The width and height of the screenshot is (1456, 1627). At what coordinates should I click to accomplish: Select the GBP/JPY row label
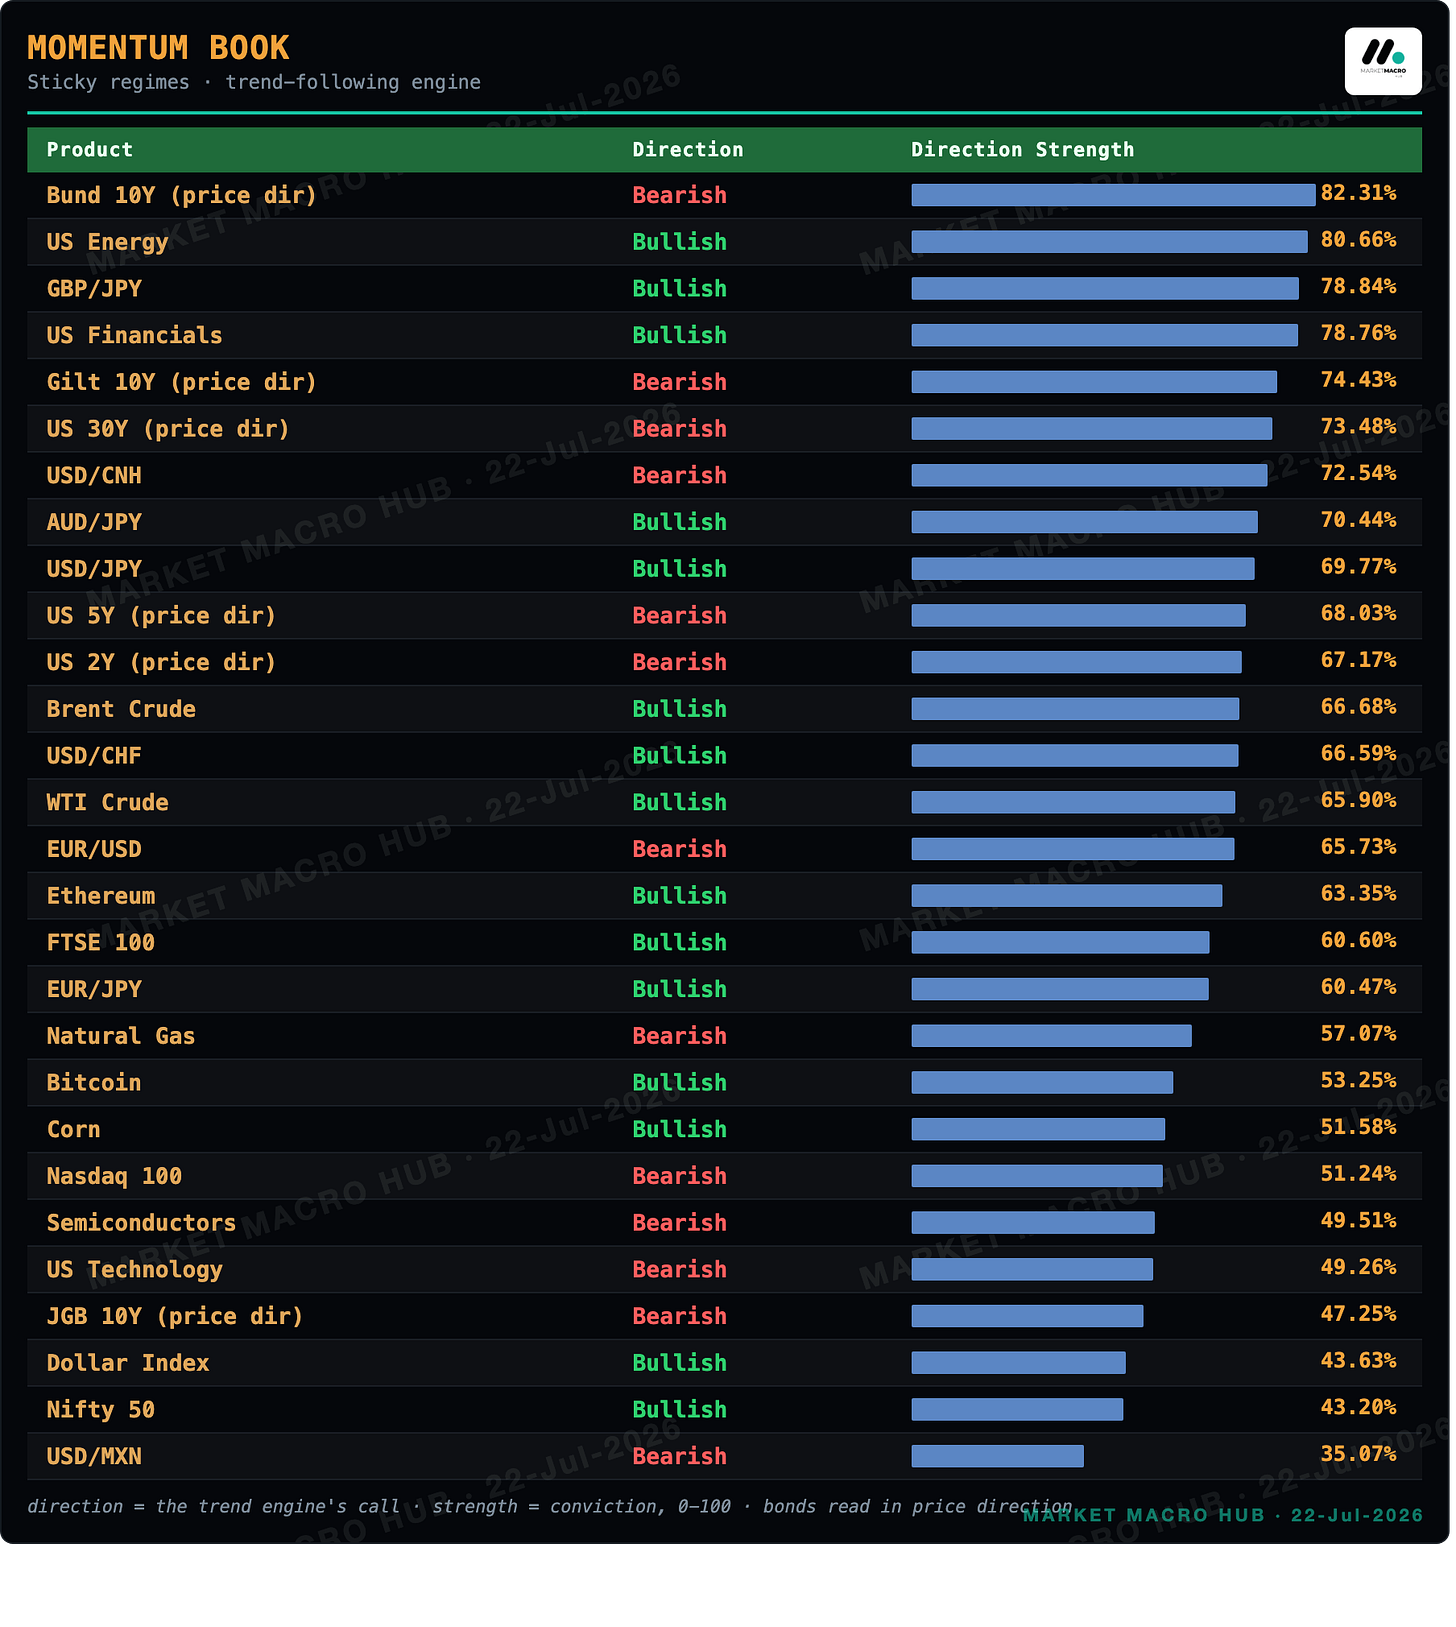pyautogui.click(x=94, y=289)
